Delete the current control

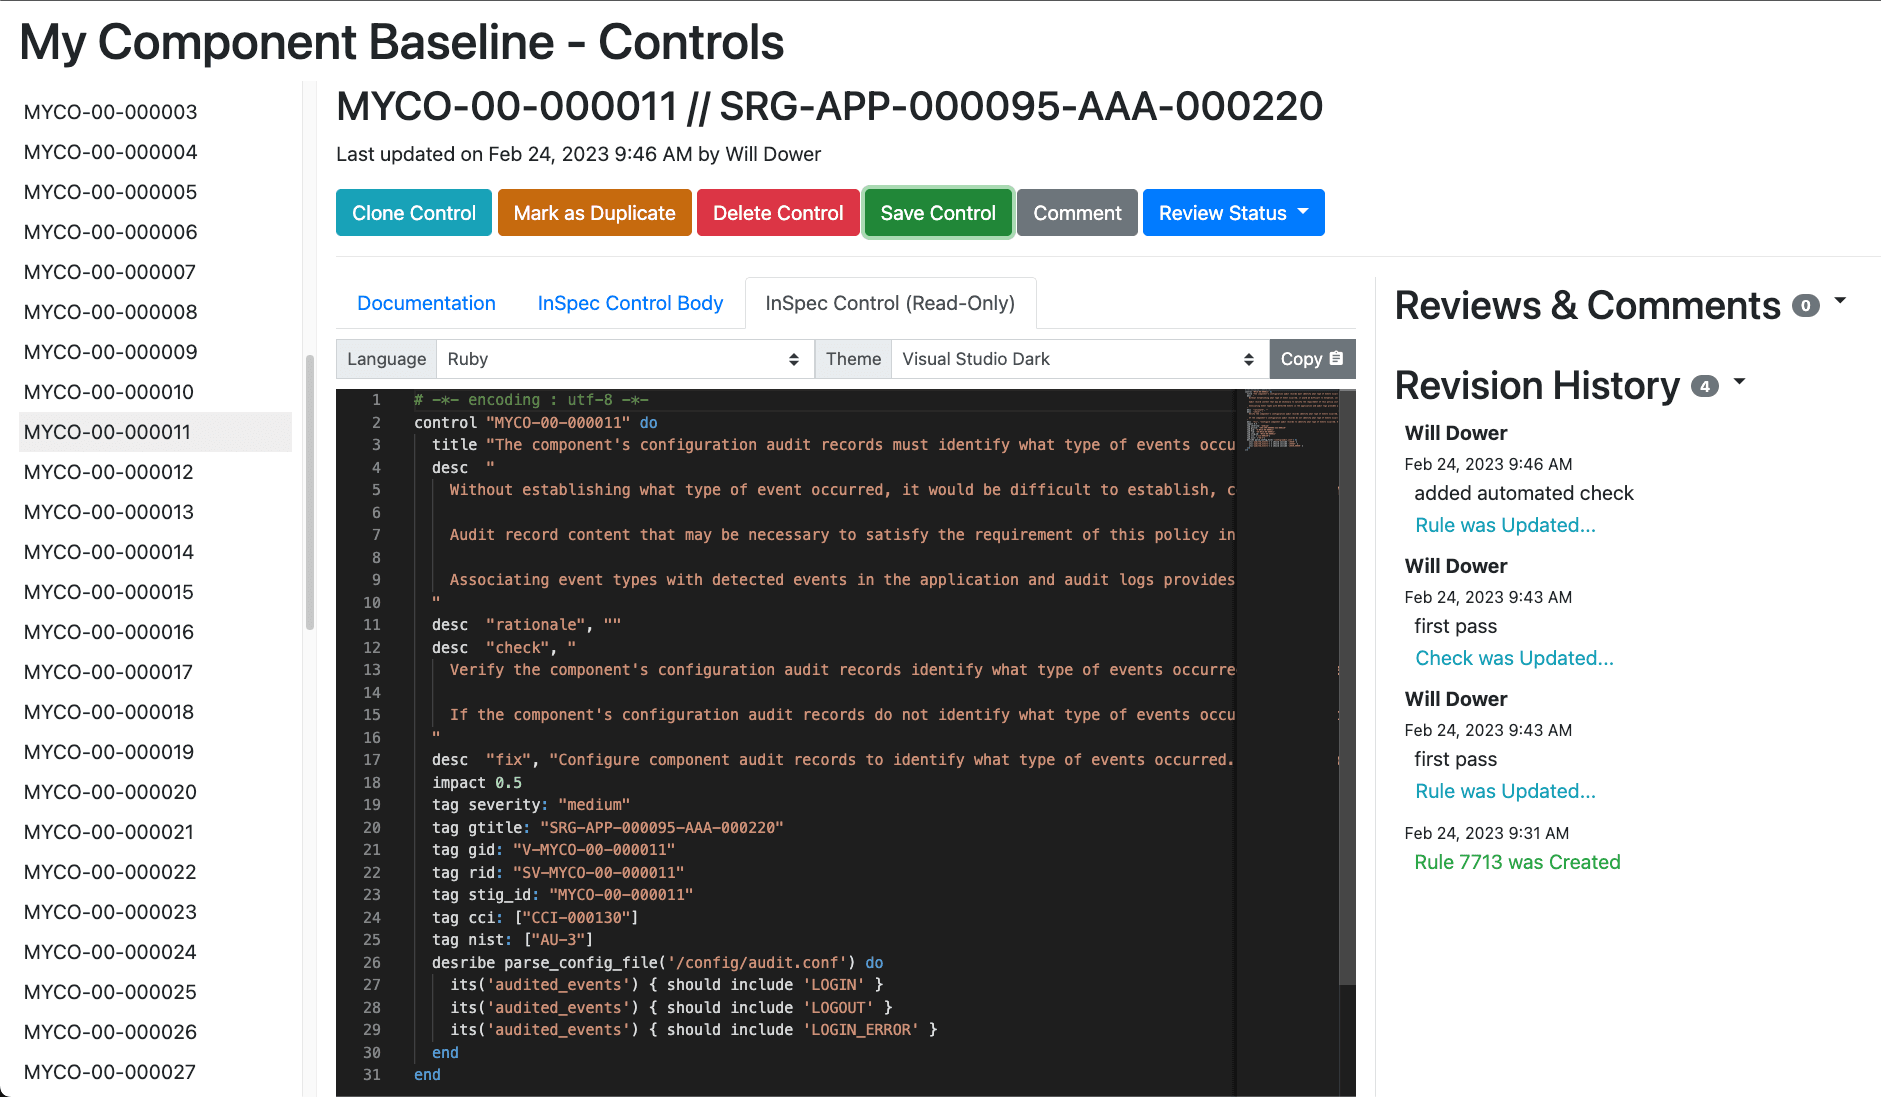click(x=778, y=212)
